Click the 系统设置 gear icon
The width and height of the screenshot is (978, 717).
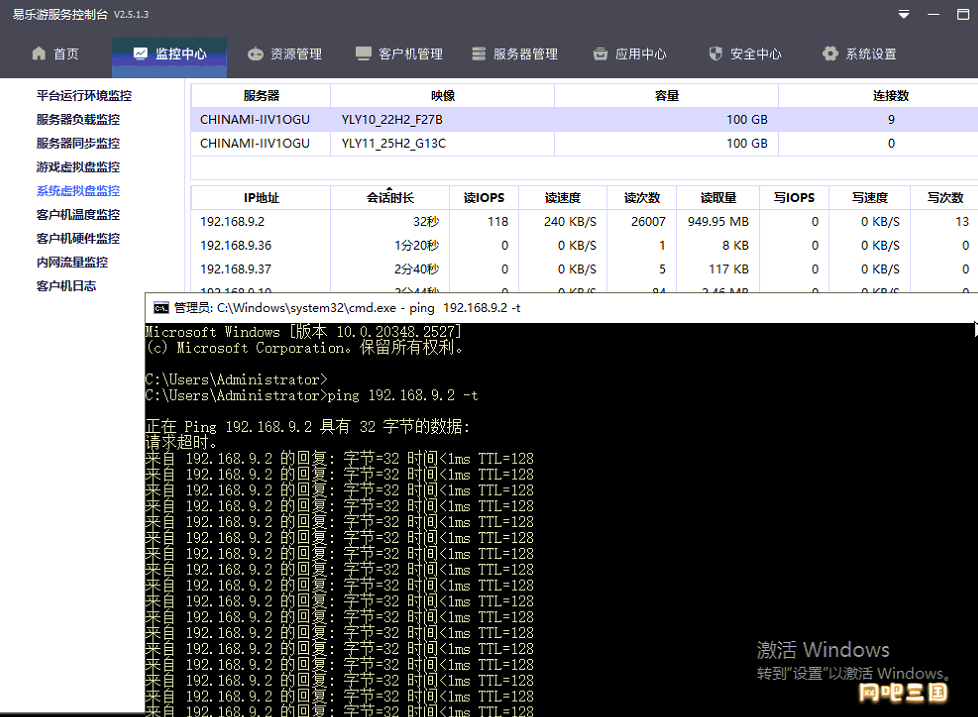coord(830,54)
